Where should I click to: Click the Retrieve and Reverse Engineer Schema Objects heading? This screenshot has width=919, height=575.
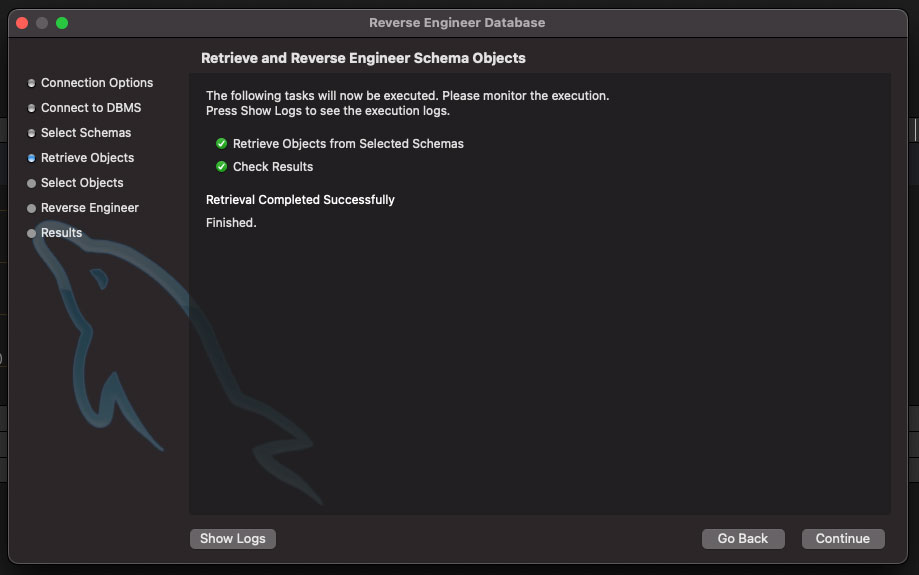(363, 58)
